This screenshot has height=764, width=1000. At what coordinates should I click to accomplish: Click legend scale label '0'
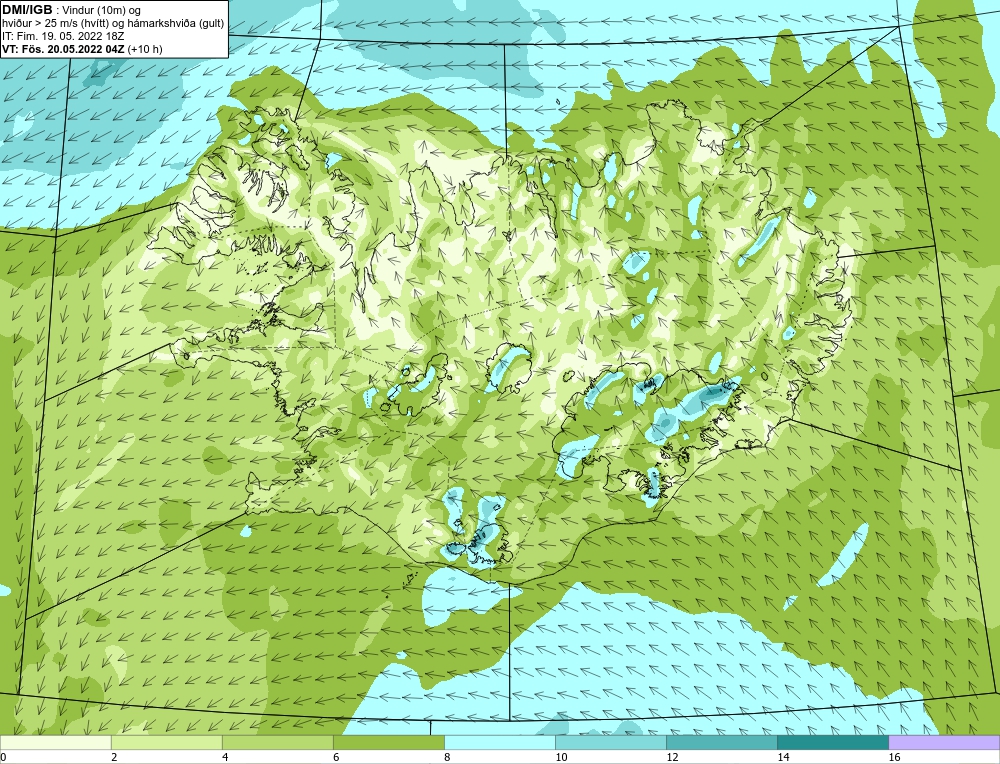pos(3,757)
